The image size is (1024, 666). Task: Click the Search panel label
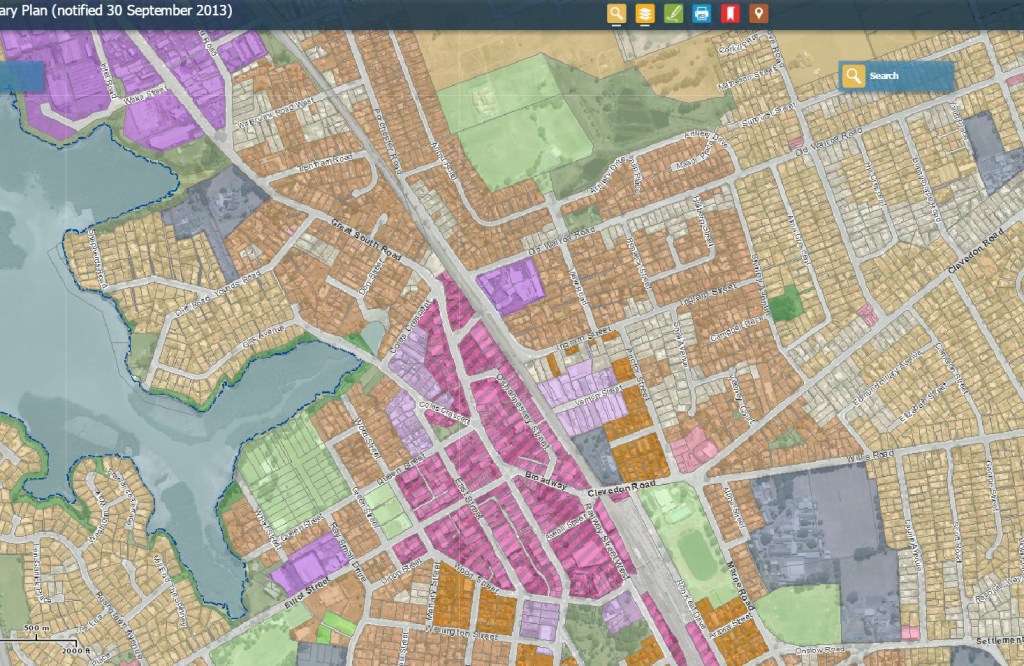[x=884, y=76]
